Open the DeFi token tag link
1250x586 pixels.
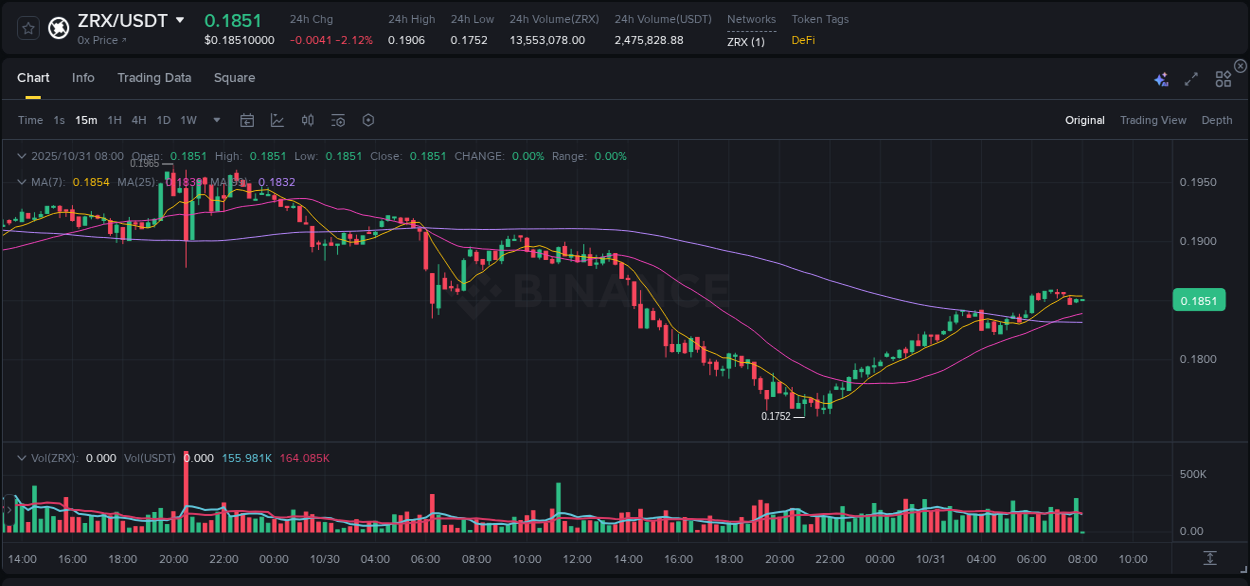coord(803,40)
